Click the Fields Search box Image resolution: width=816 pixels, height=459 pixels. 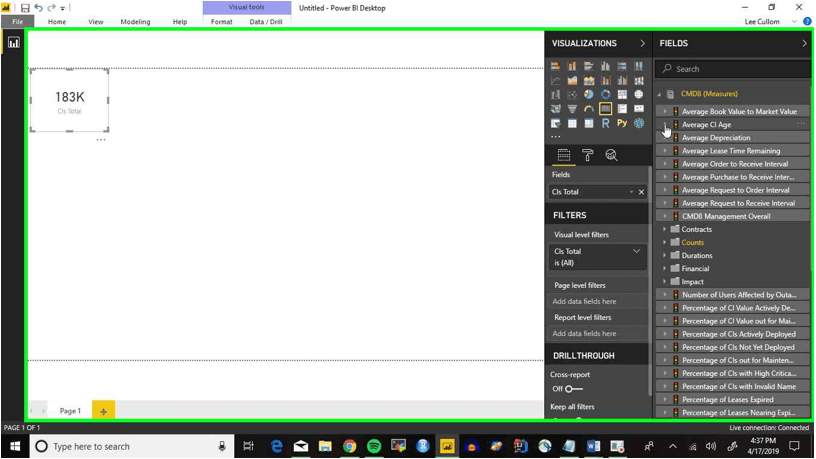(x=734, y=69)
